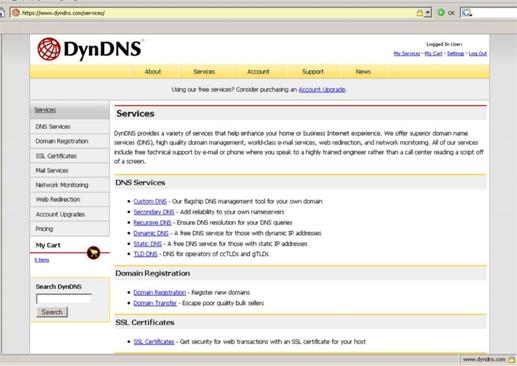Open the Support menu
The width and height of the screenshot is (517, 366).
313,72
